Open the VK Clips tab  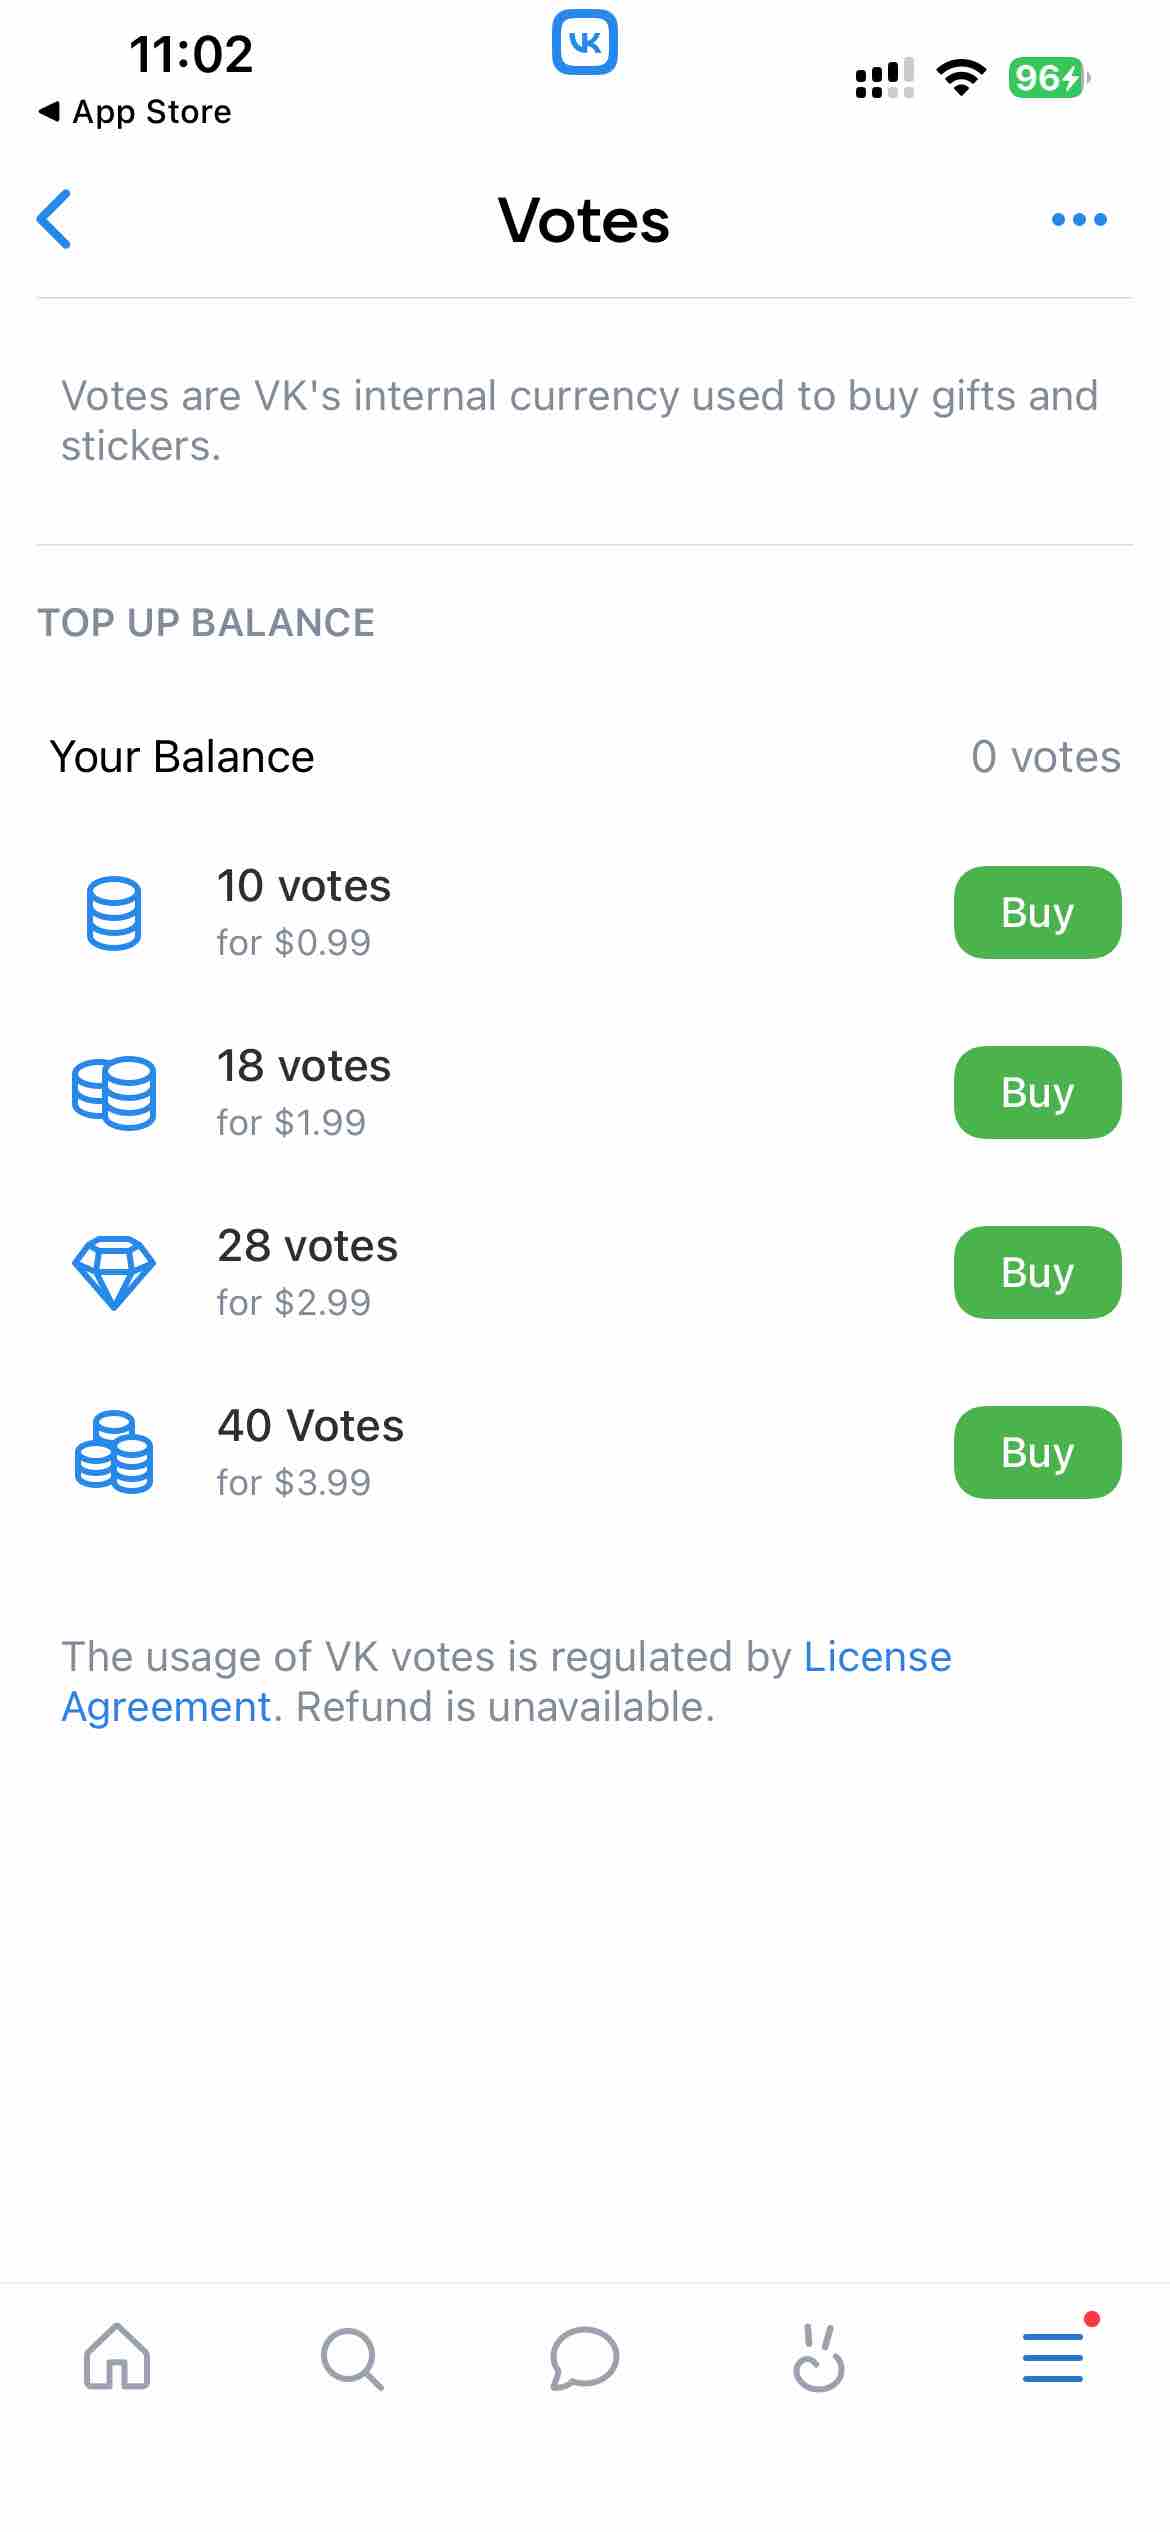coord(819,2360)
